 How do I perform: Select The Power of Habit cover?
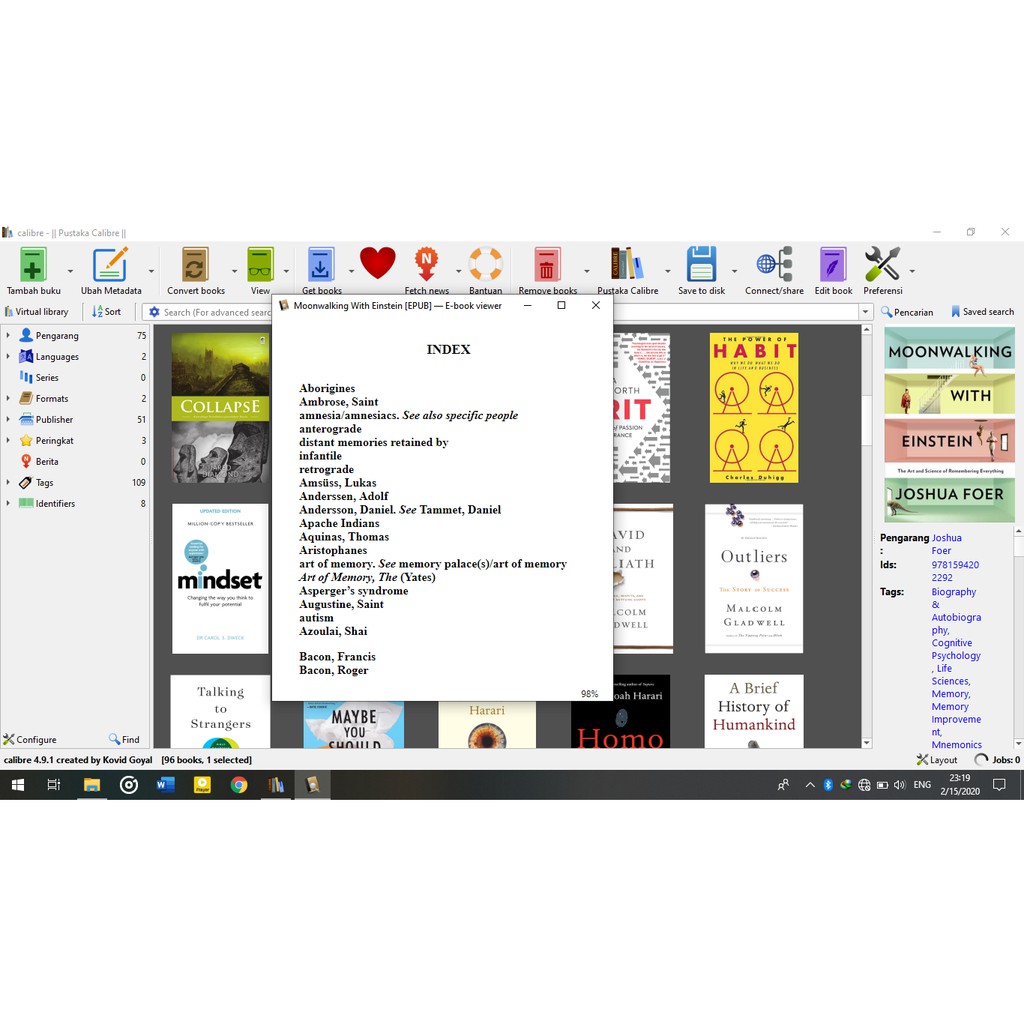coord(754,408)
